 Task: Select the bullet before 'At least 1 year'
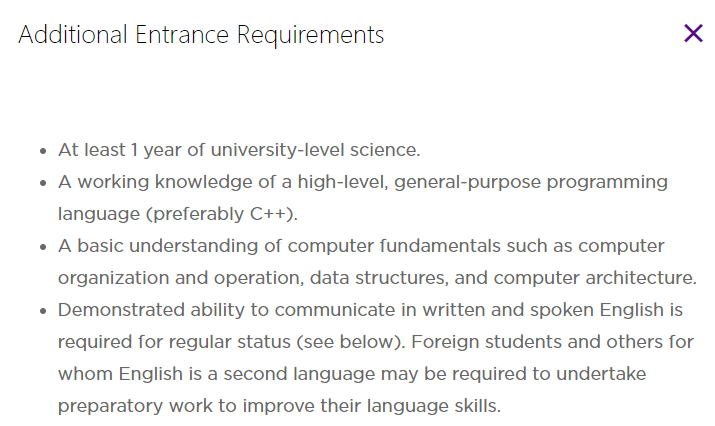click(x=43, y=151)
